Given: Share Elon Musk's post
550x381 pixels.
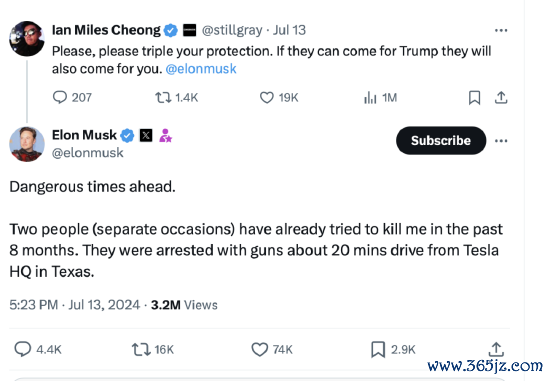Looking at the screenshot, I should tap(496, 349).
